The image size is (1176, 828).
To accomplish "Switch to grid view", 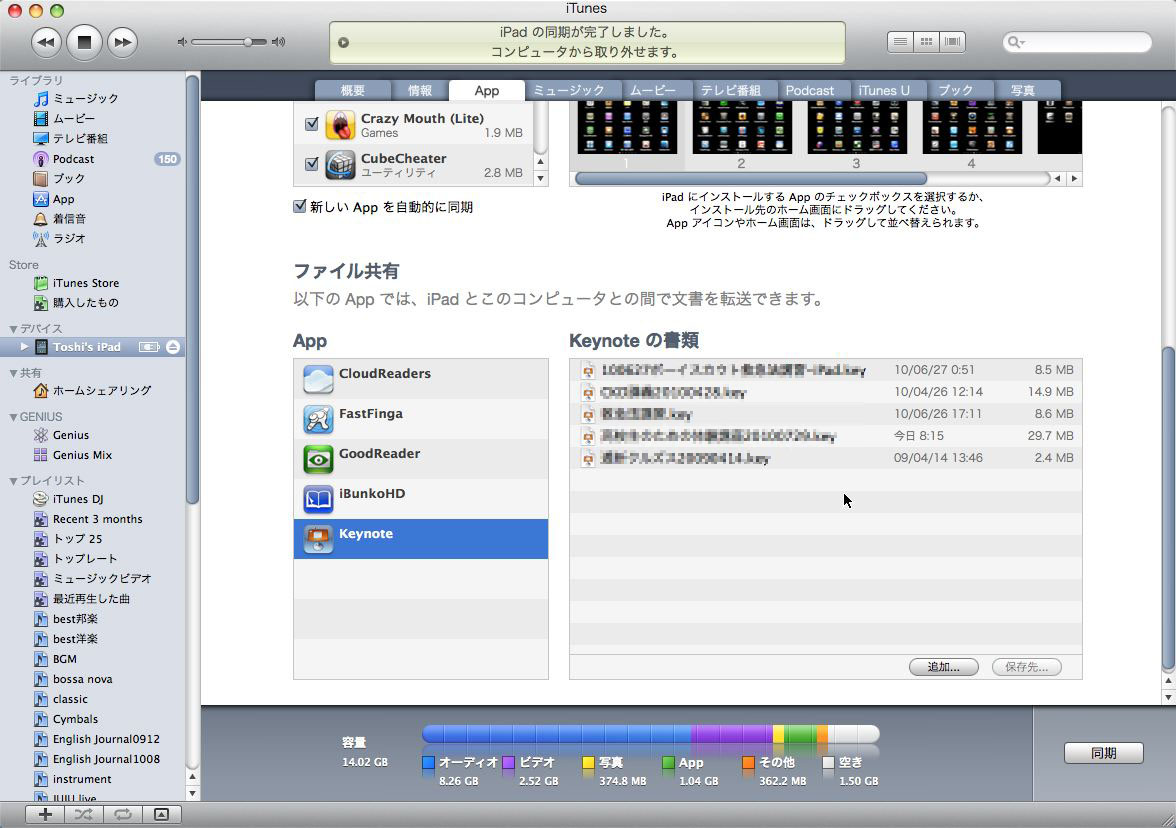I will 926,42.
